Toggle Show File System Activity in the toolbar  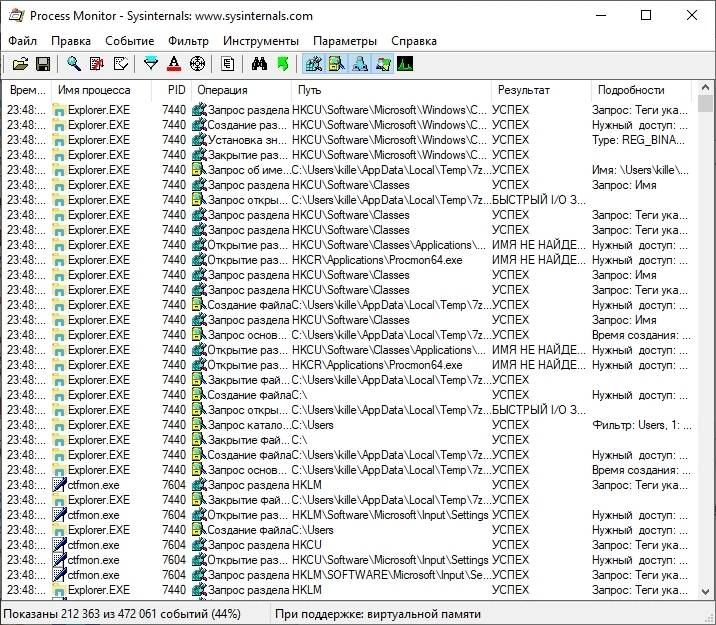[x=337, y=64]
